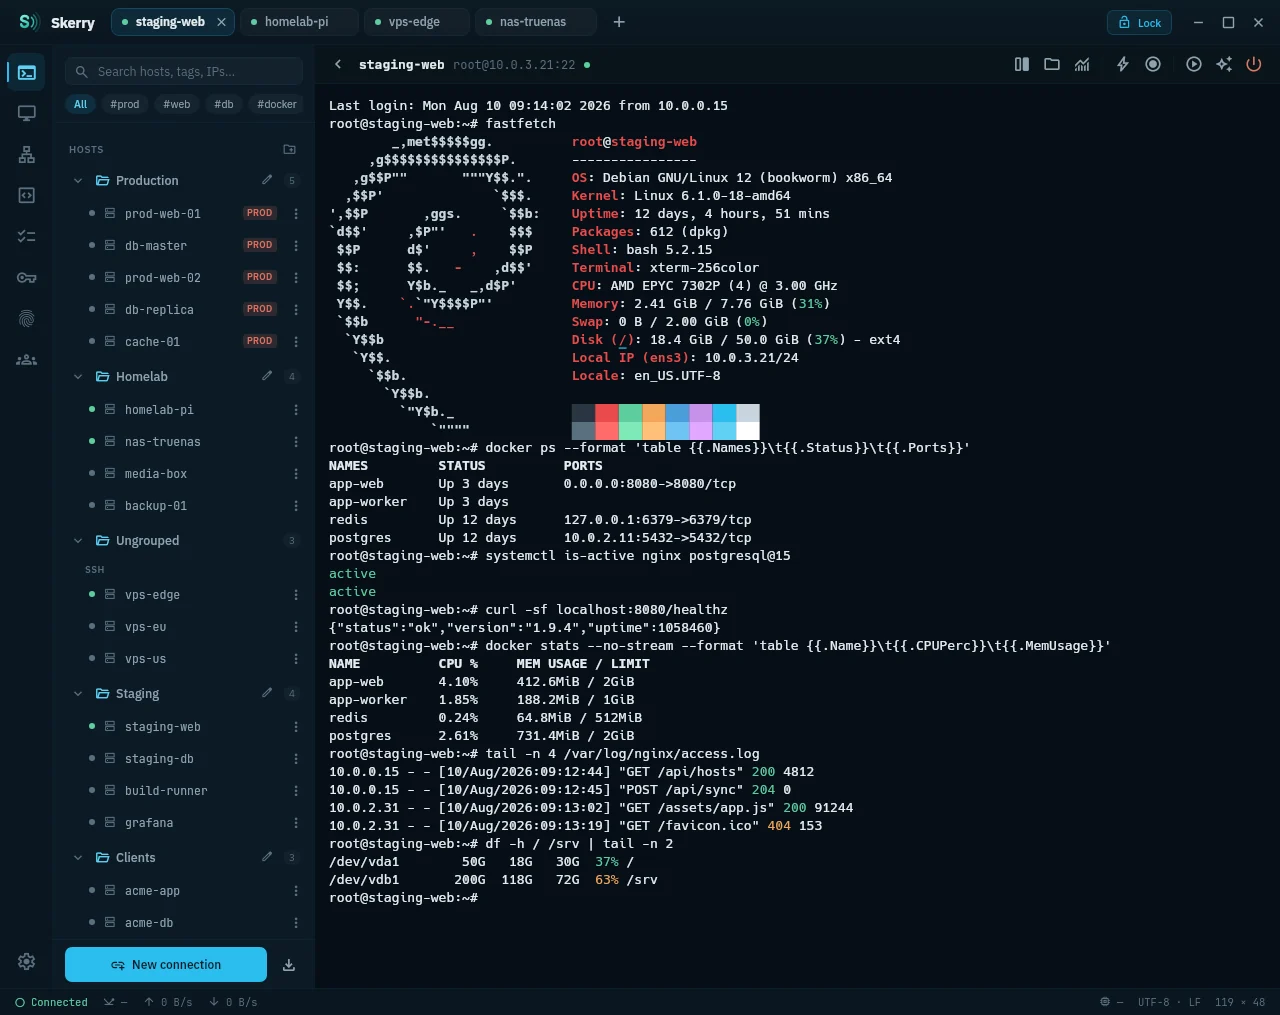This screenshot has height=1015, width=1280.
Task: Open the code snippets sidebar icon
Action: tap(27, 195)
